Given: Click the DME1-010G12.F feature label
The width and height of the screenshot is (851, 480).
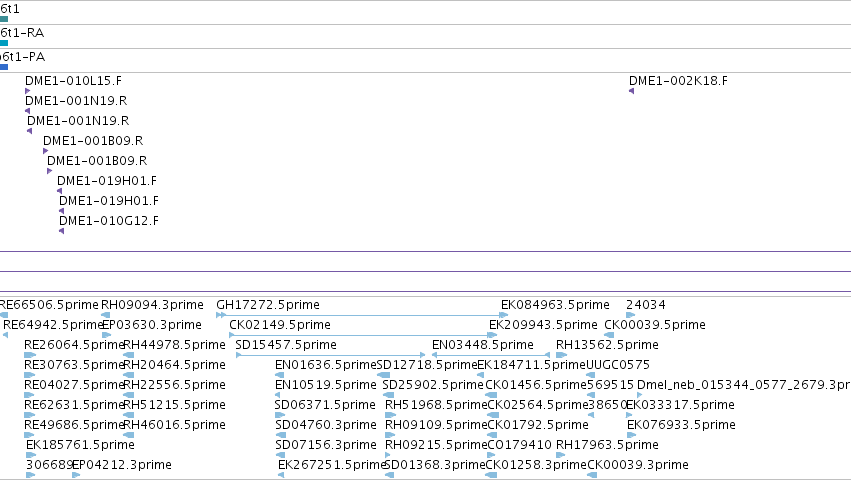Looking at the screenshot, I should (x=109, y=220).
